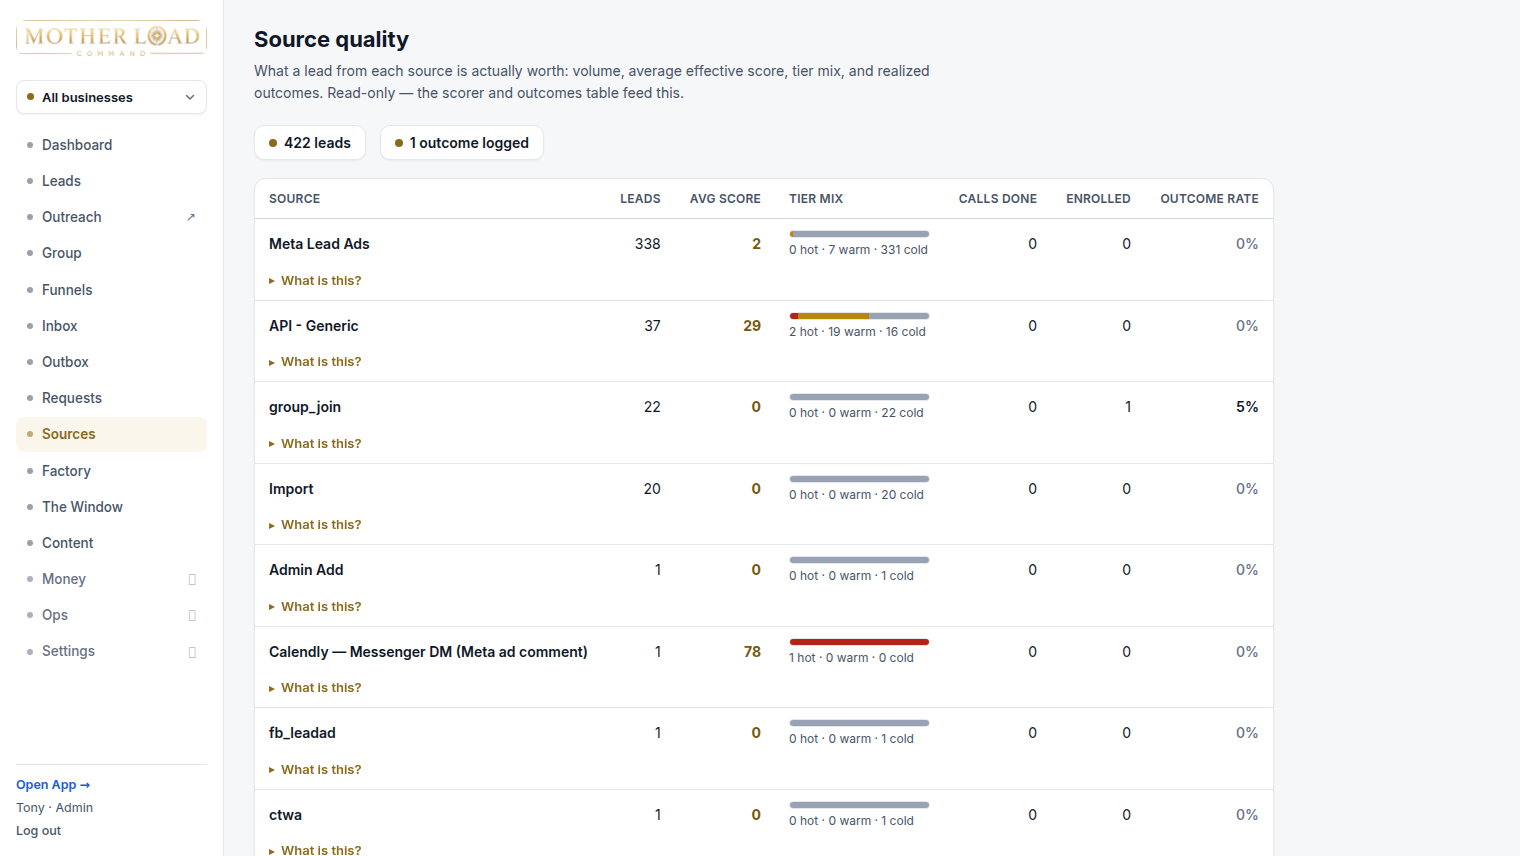
Task: Click Log out
Action: point(38,831)
